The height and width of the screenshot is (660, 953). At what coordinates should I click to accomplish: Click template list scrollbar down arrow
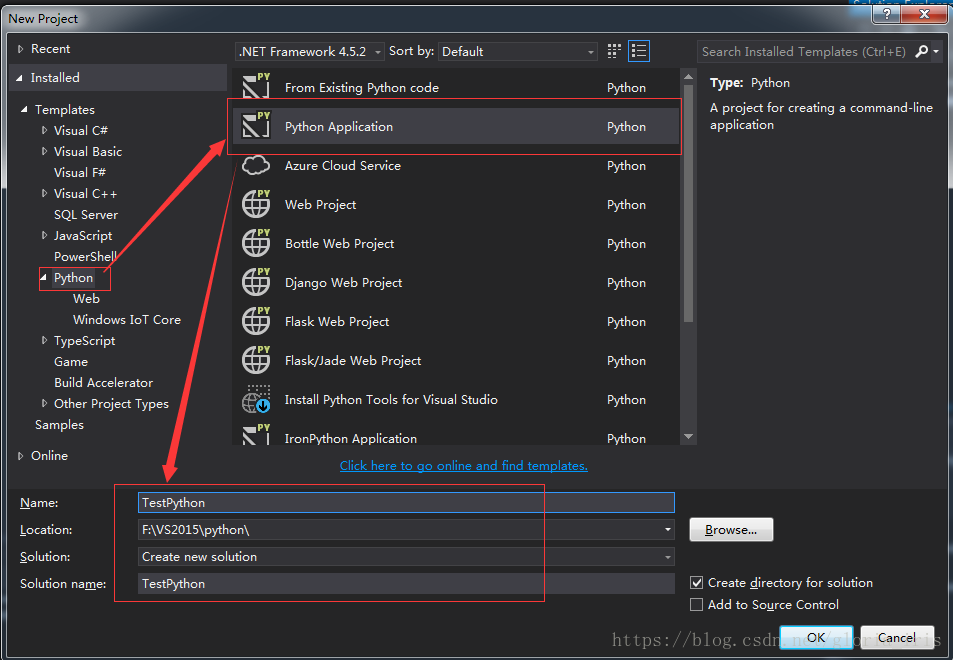pyautogui.click(x=689, y=436)
